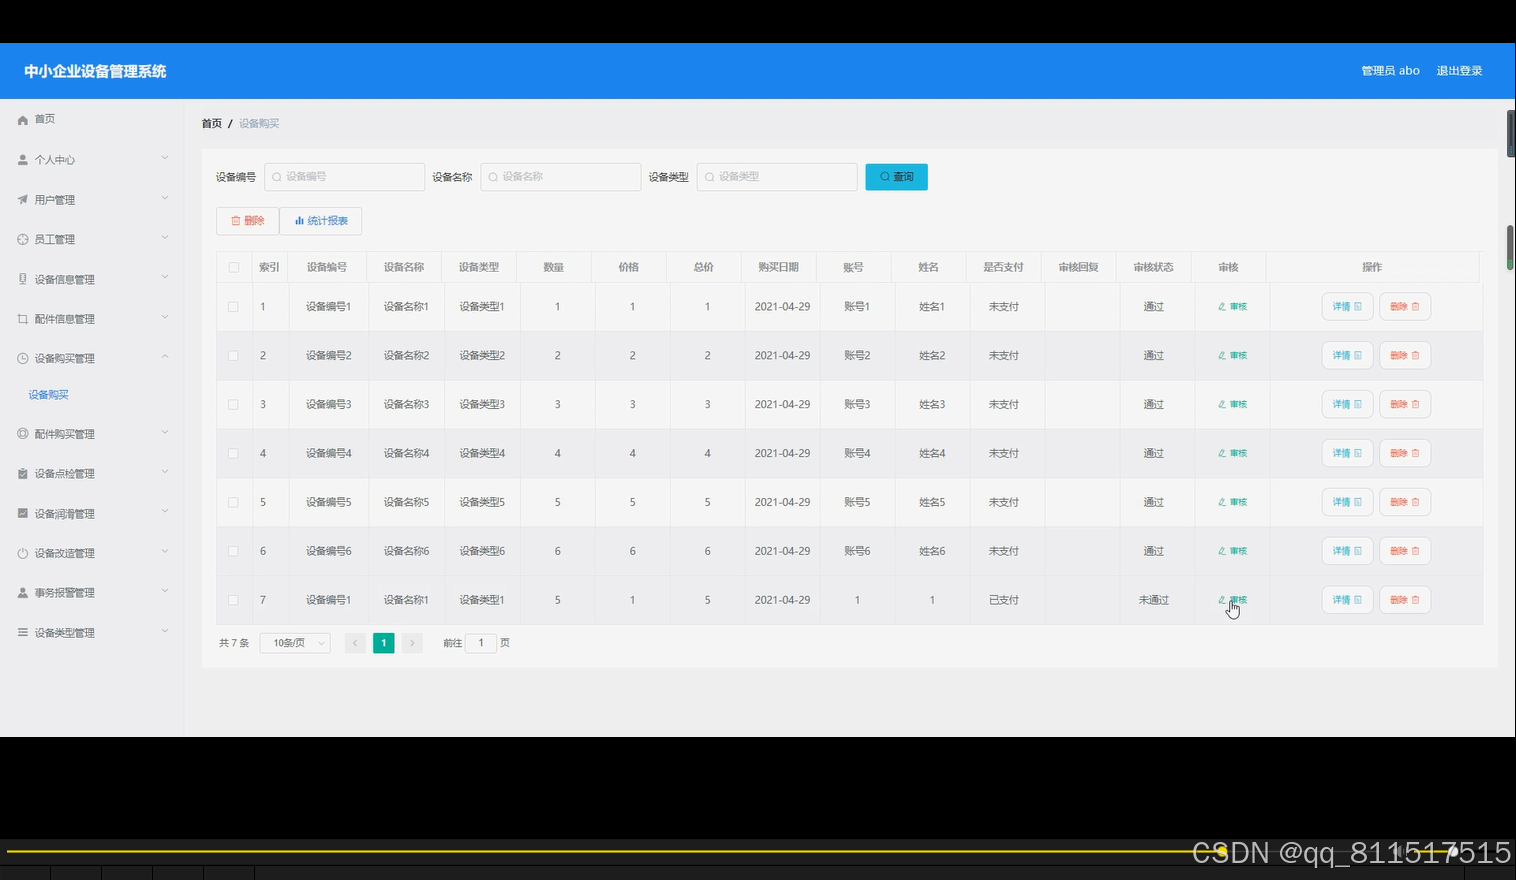The width and height of the screenshot is (1516, 880).
Task: Click the home icon beside 首页
Action: (22, 120)
